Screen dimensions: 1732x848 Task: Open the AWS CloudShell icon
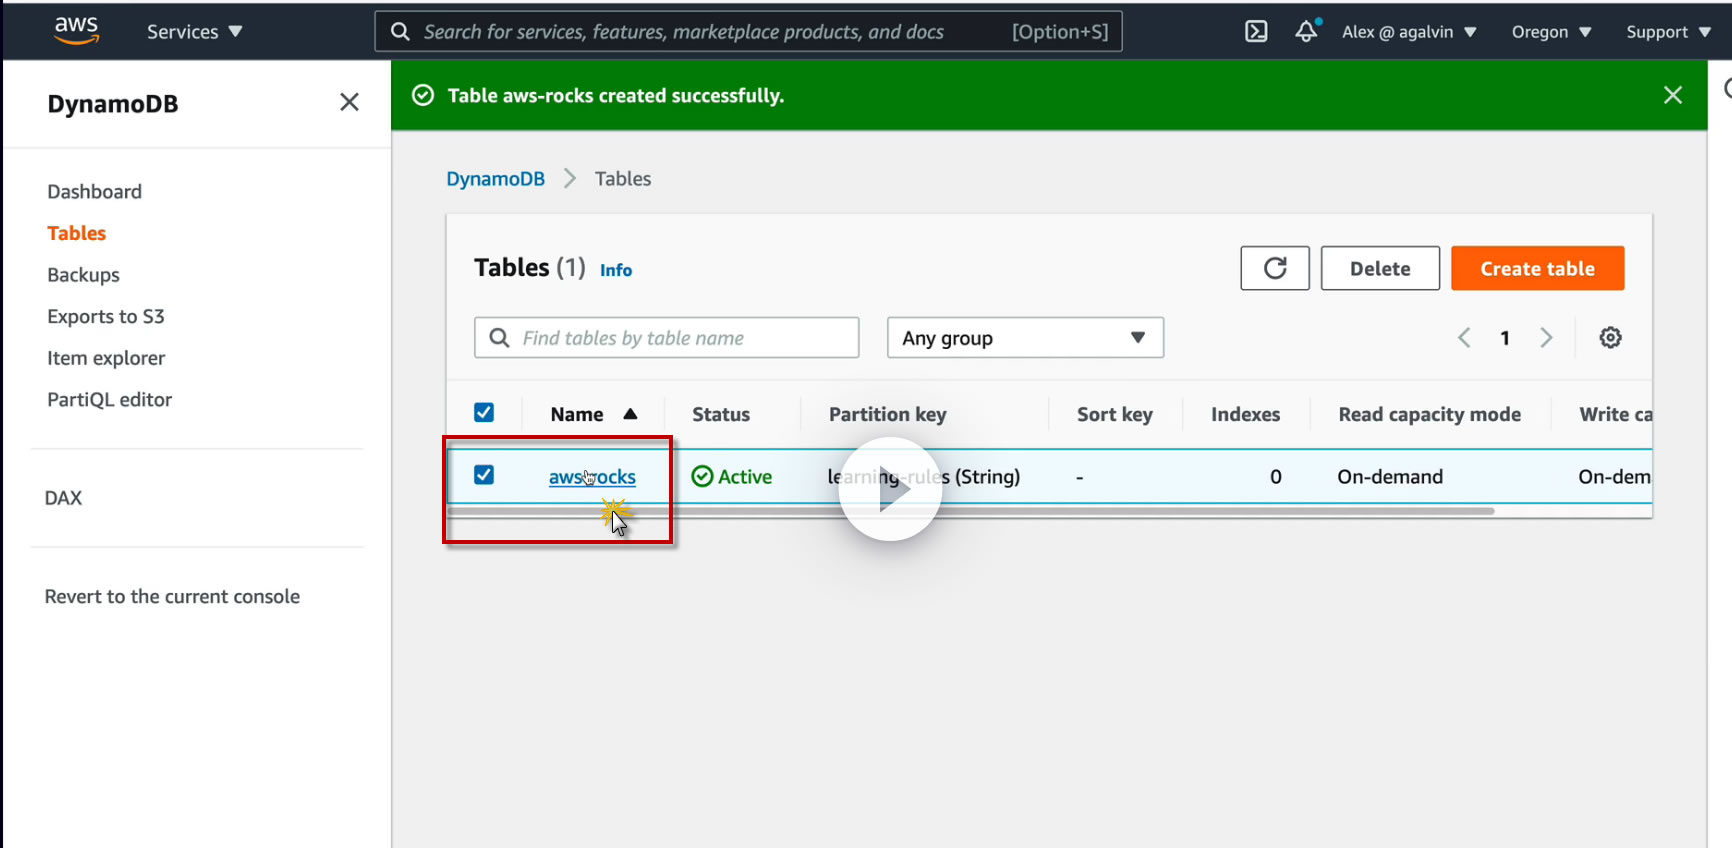pyautogui.click(x=1256, y=32)
